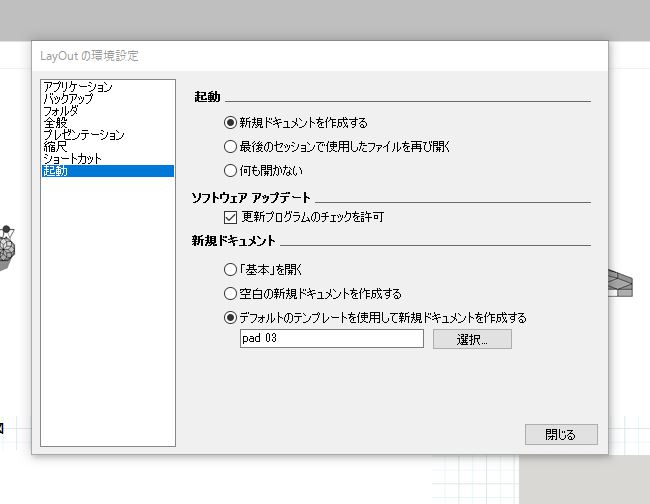Choose 最後のセッションで使用したファイルを再び開く option
The height and width of the screenshot is (504, 650).
click(230, 146)
